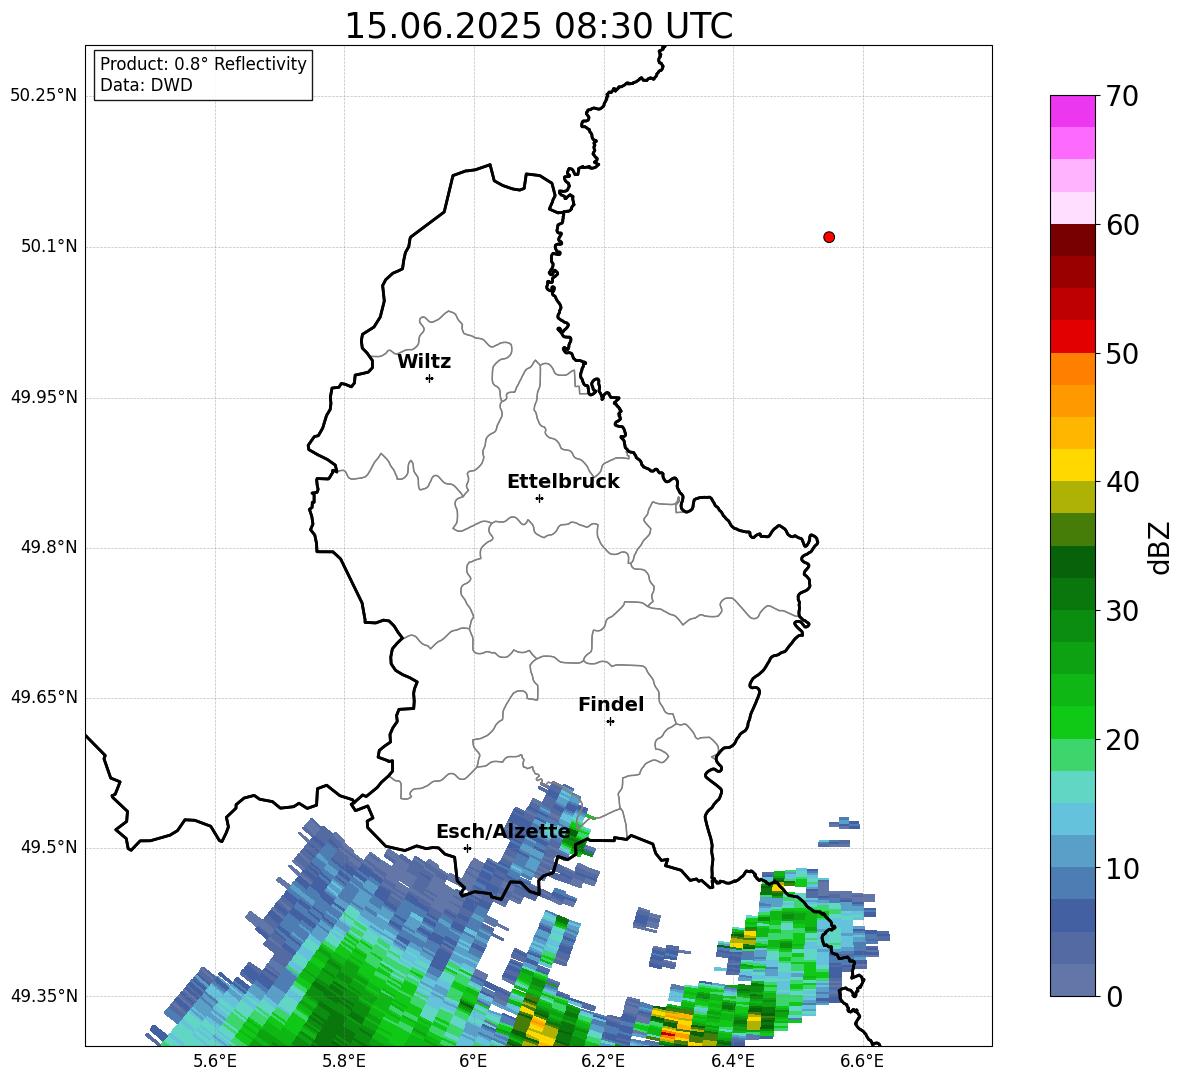Viewport: 1184px width, 1081px height.
Task: Click the 49.35°N latitude label
Action: coord(44,996)
